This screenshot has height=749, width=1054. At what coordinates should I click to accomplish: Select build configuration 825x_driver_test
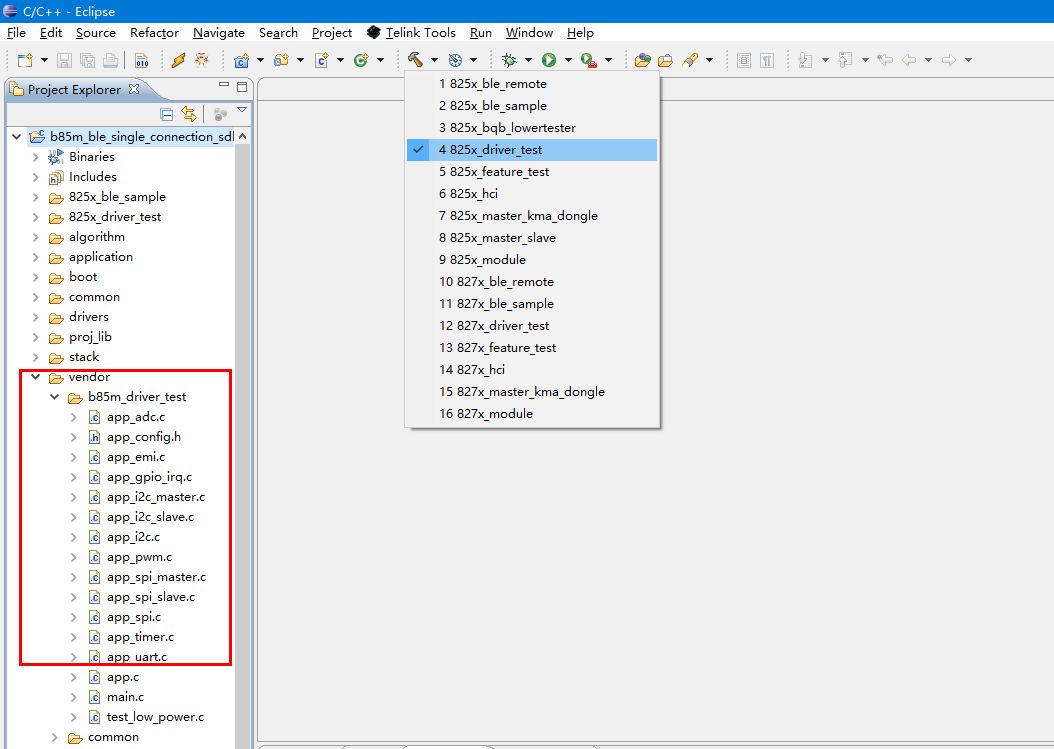tap(532, 150)
